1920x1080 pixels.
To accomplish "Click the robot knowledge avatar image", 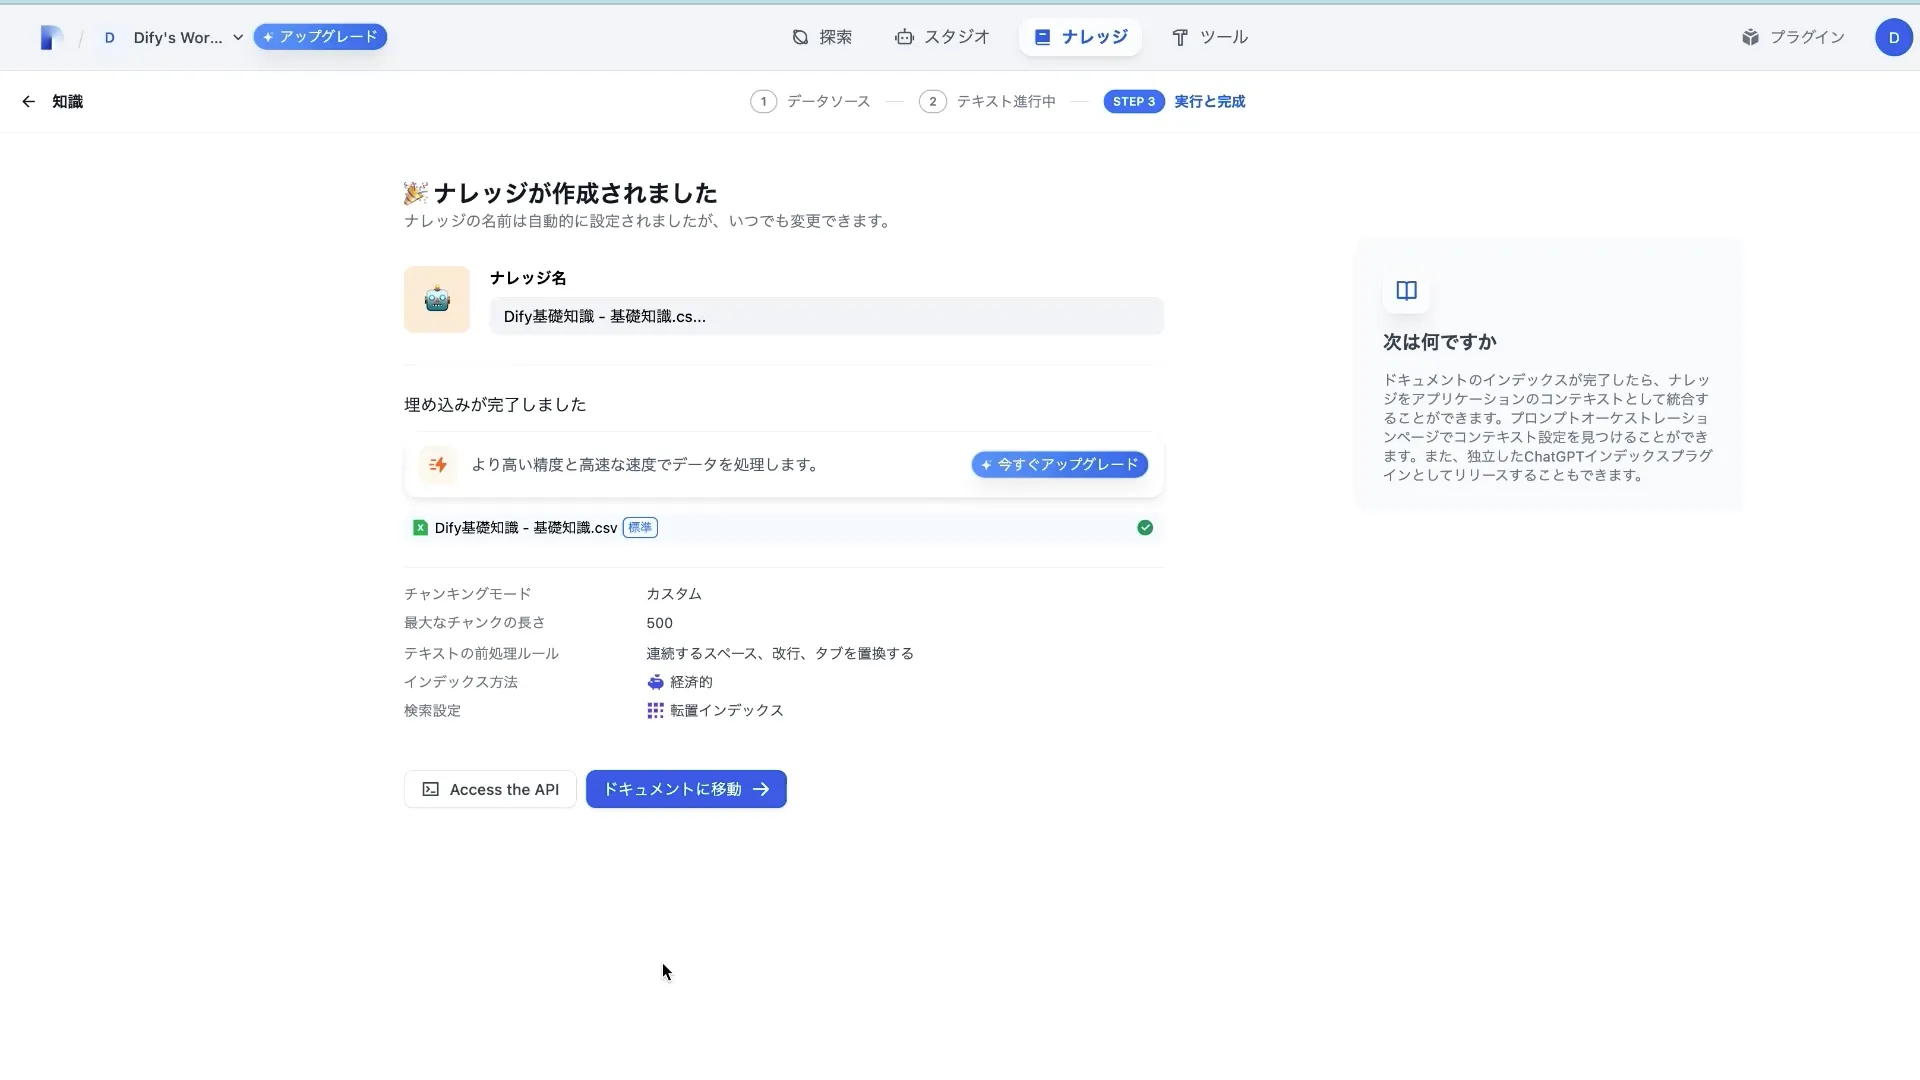I will 436,298.
